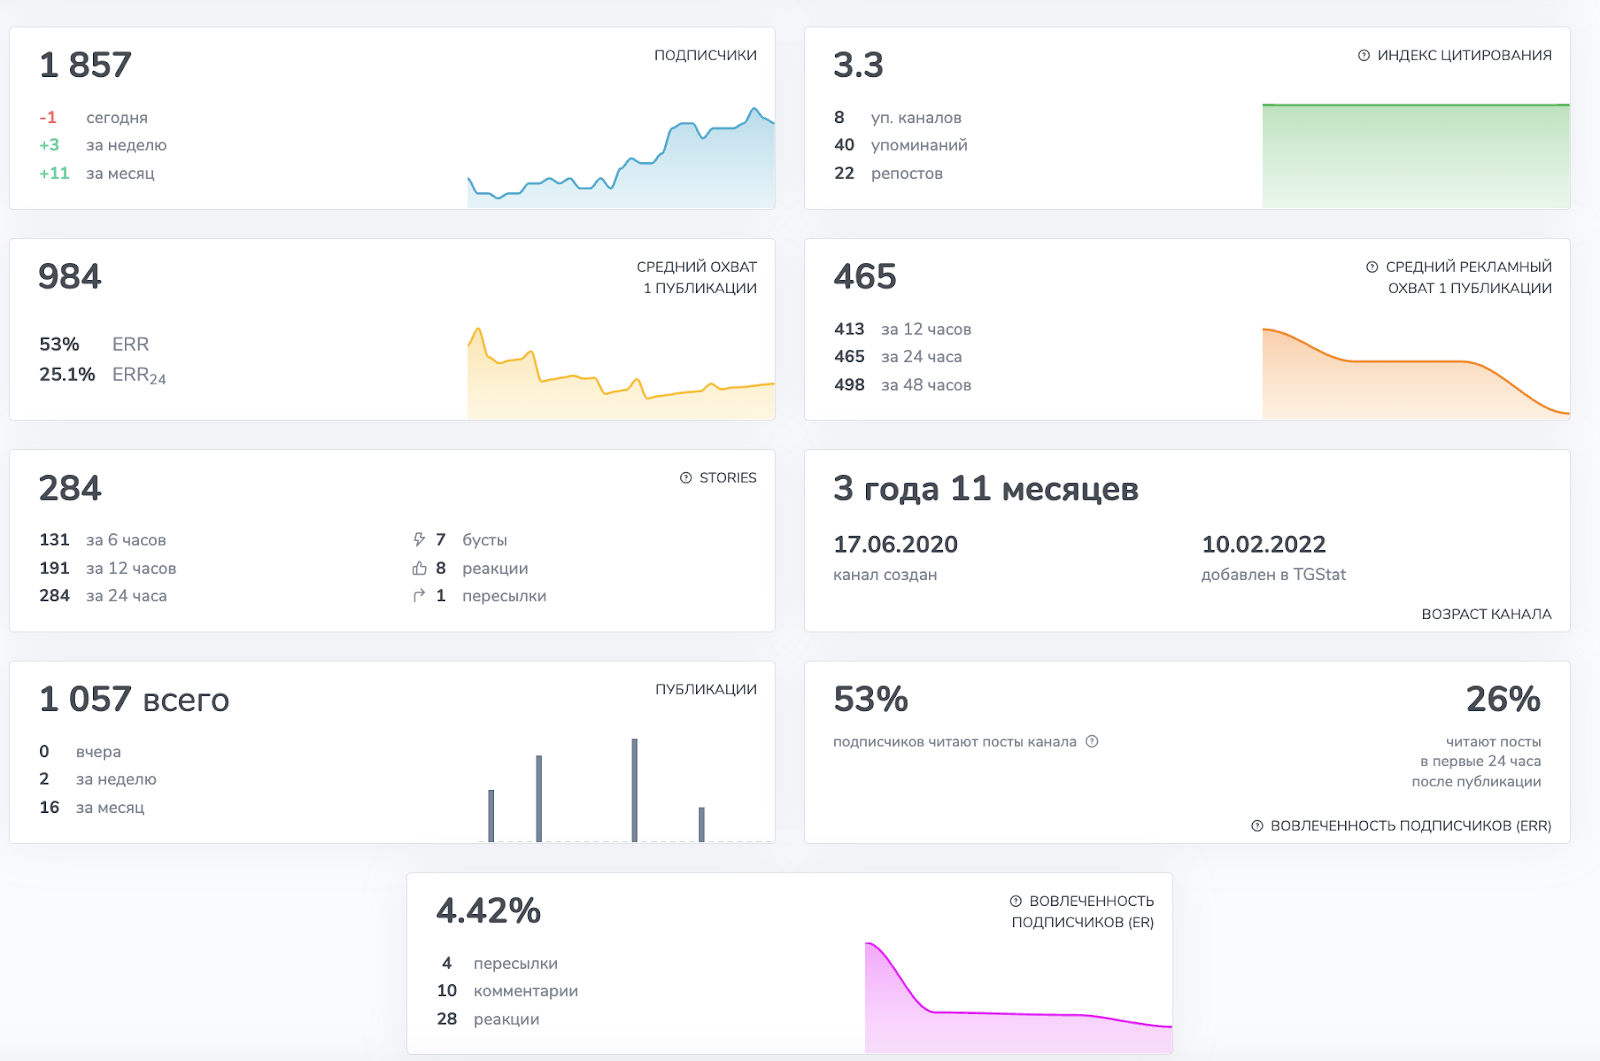Click help icon beside STORIES label

[686, 478]
